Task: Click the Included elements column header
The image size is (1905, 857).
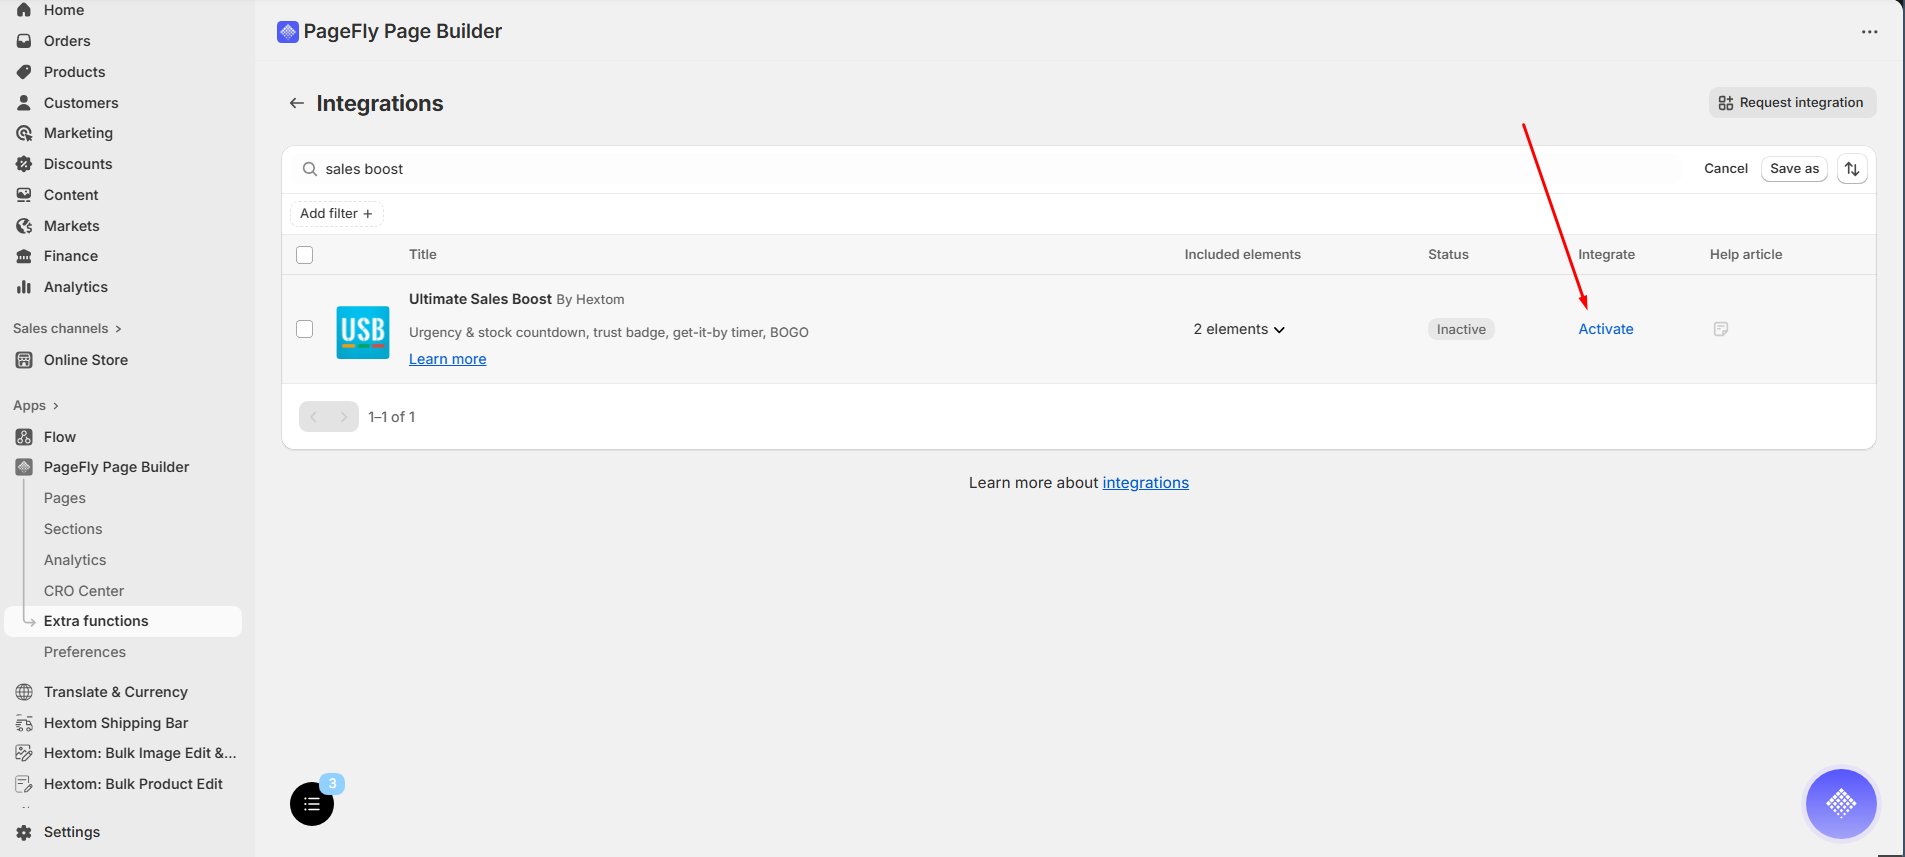Action: point(1243,255)
